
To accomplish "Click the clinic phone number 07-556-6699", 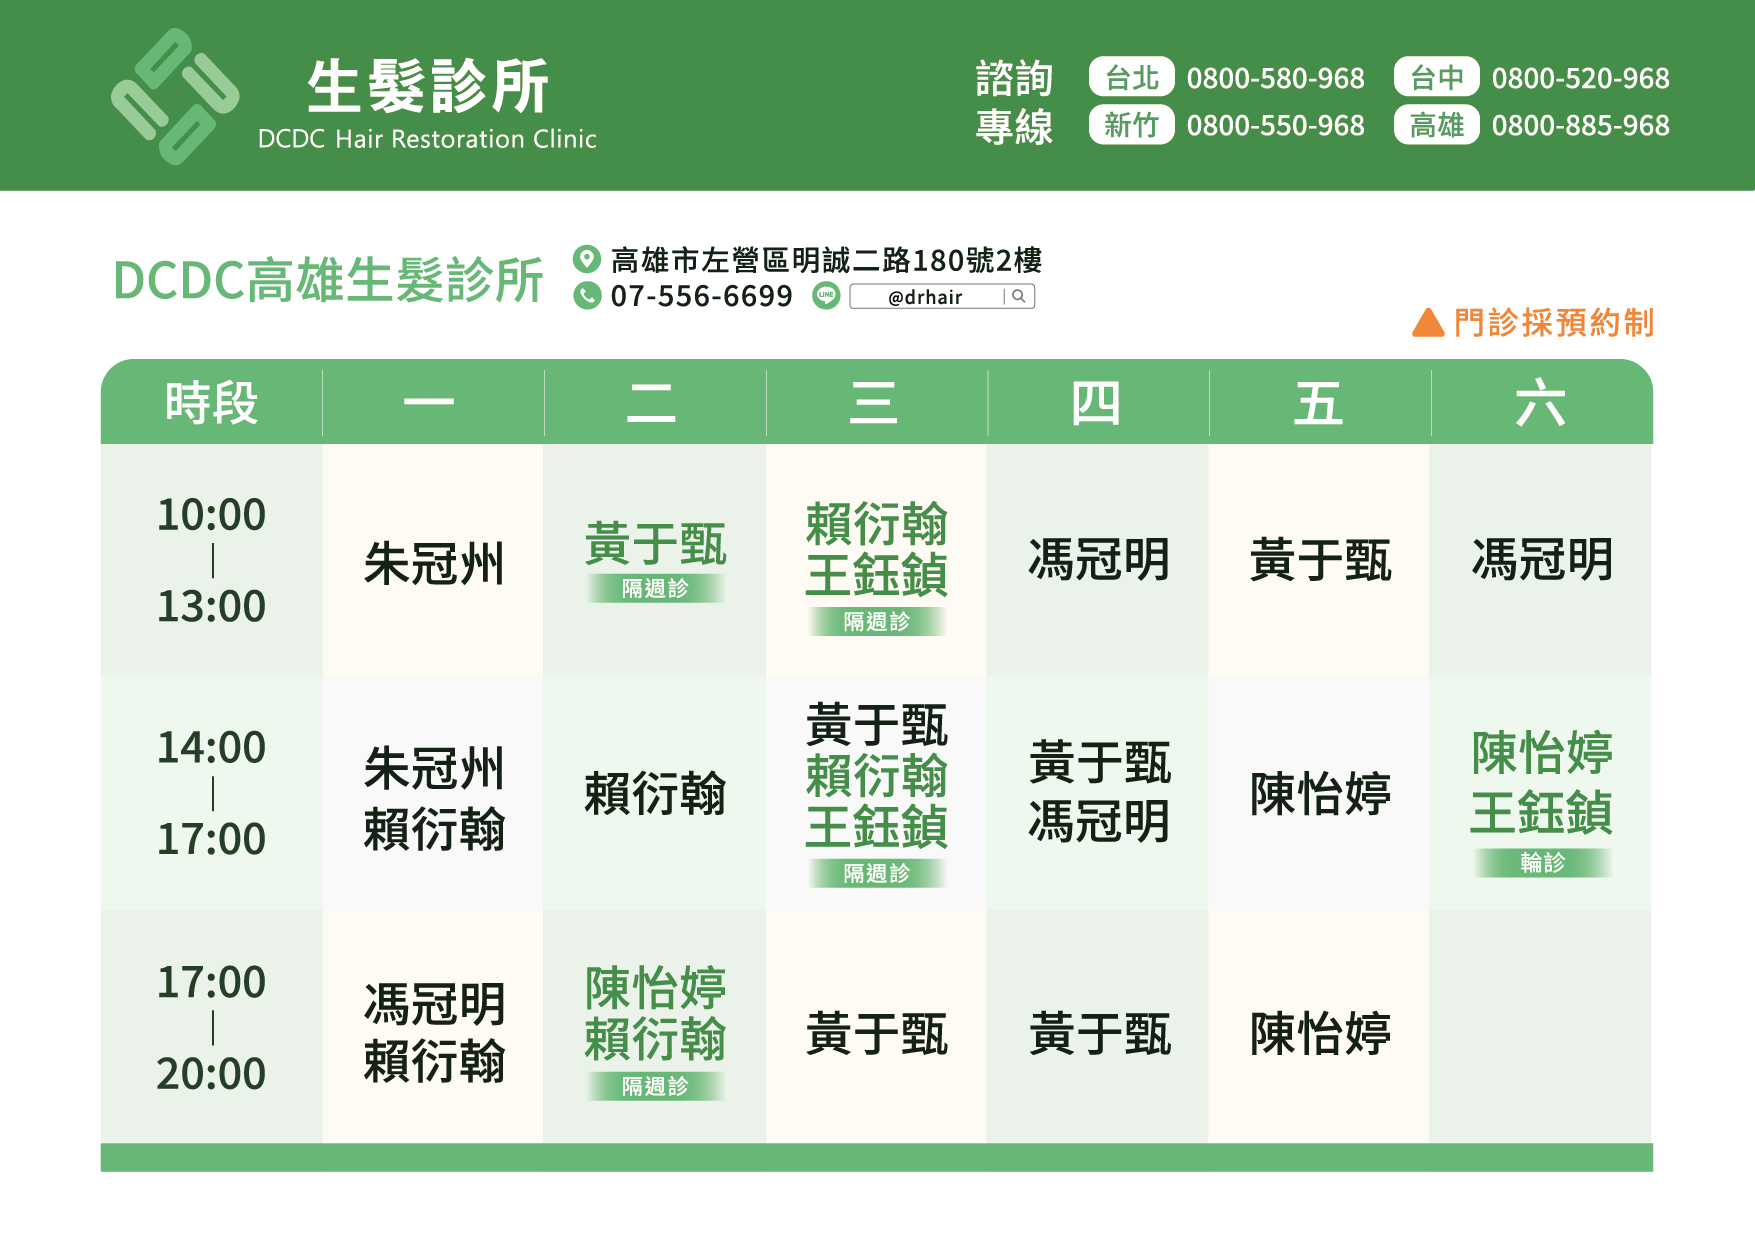I will (701, 296).
